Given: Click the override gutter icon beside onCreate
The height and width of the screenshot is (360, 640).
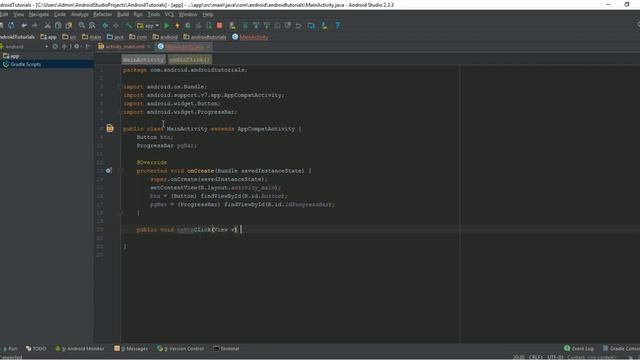Looking at the screenshot, I should coord(109,171).
